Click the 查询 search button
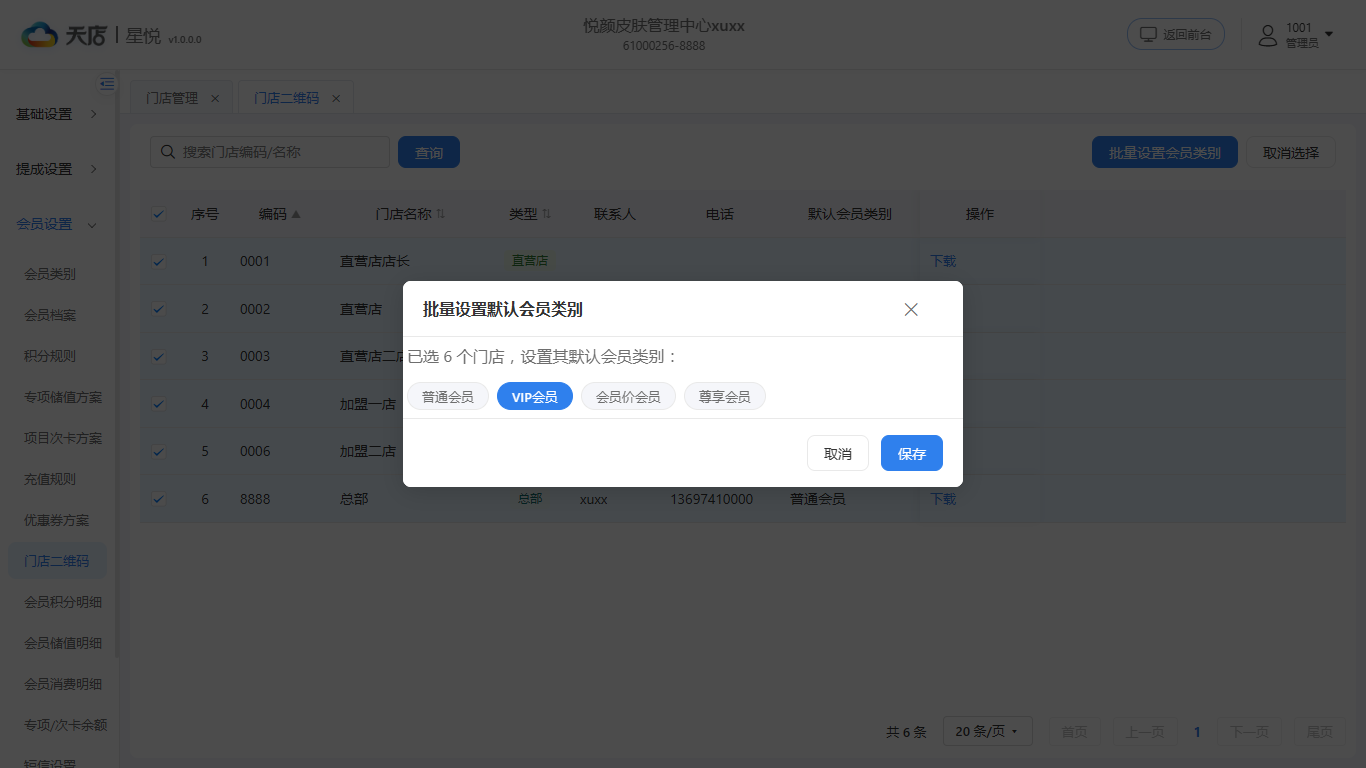The height and width of the screenshot is (768, 1366). pyautogui.click(x=429, y=152)
